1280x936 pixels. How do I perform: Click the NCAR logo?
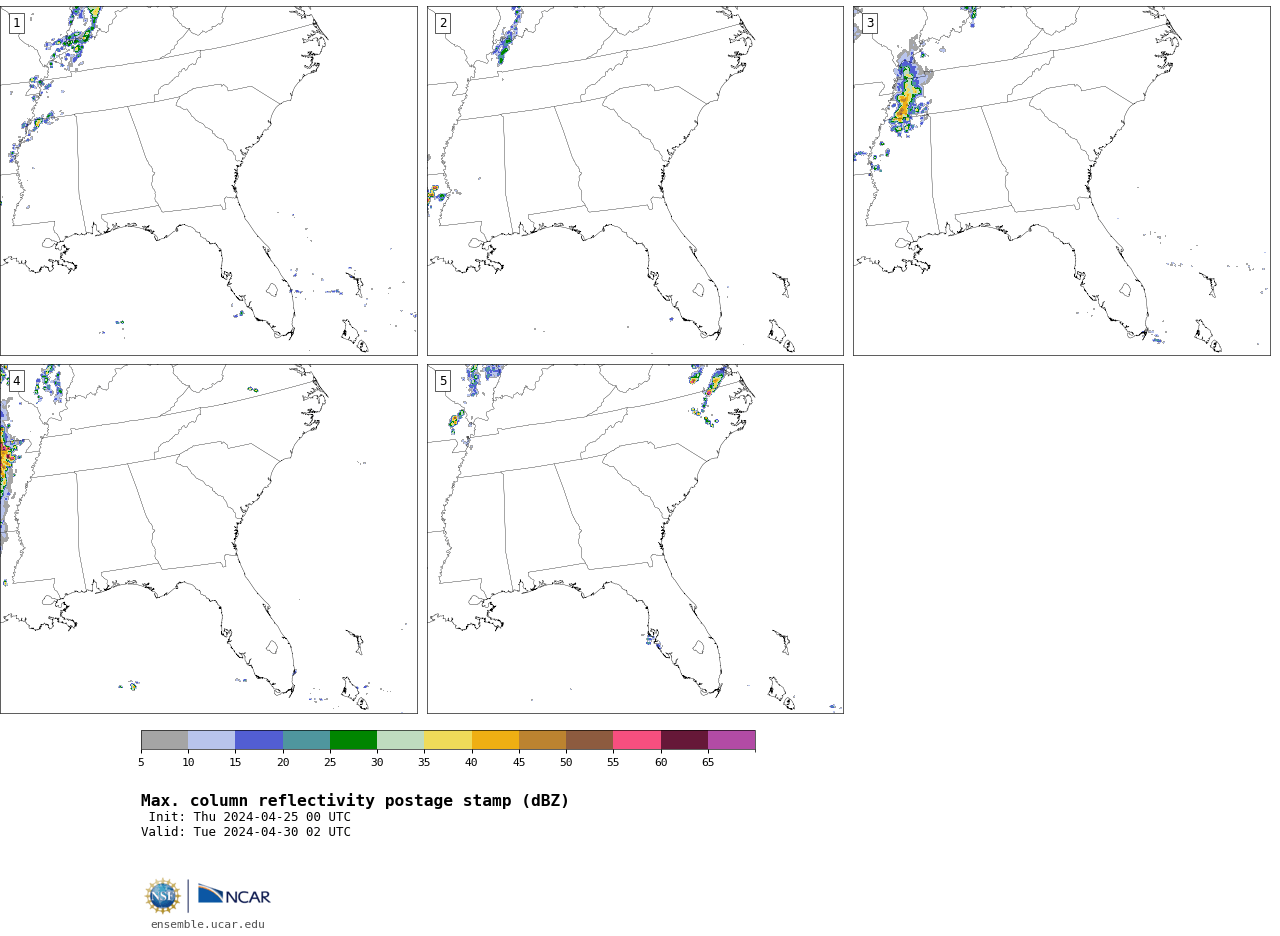tap(234, 895)
